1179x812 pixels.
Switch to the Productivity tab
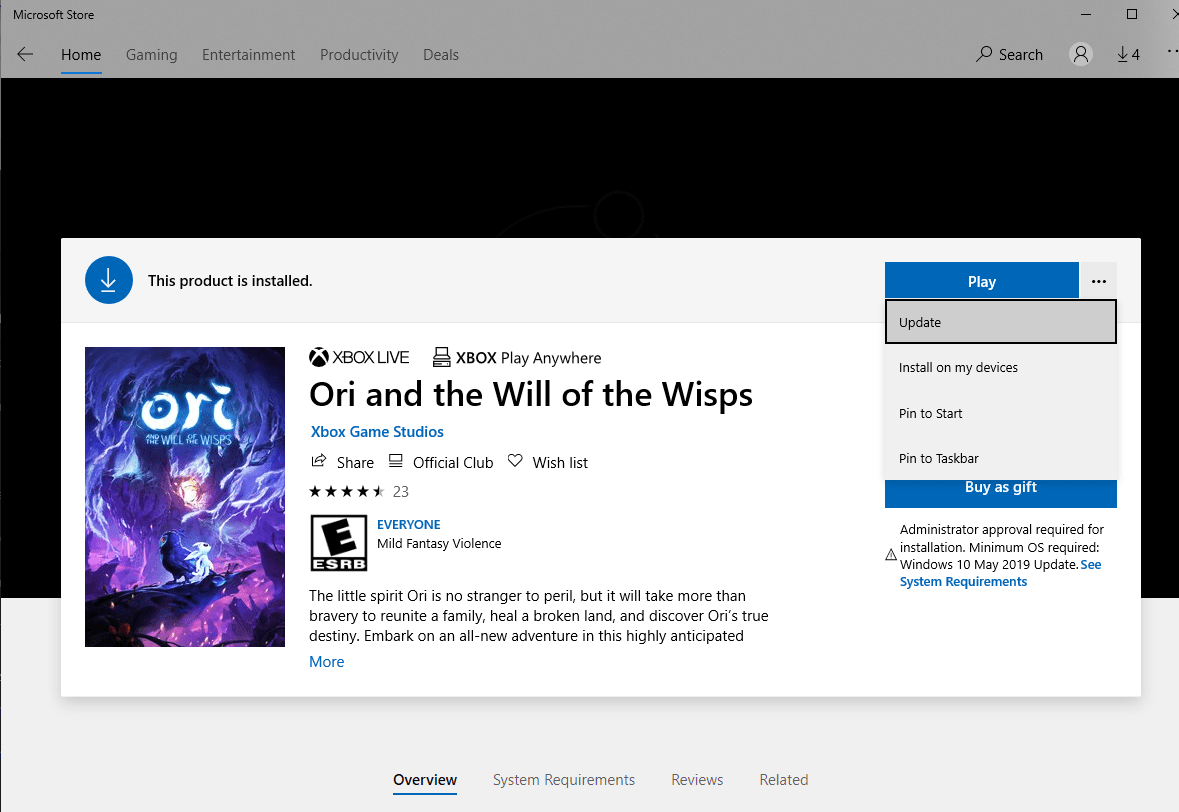(359, 55)
